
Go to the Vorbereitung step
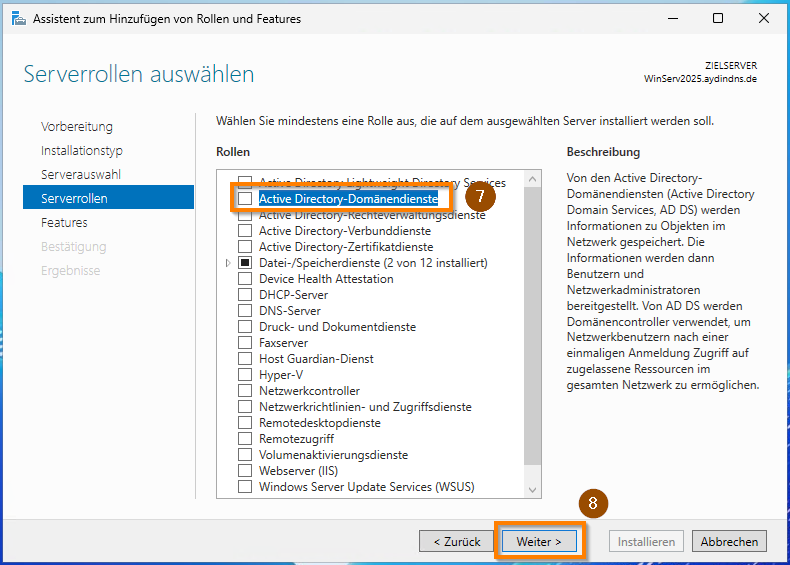pos(77,127)
